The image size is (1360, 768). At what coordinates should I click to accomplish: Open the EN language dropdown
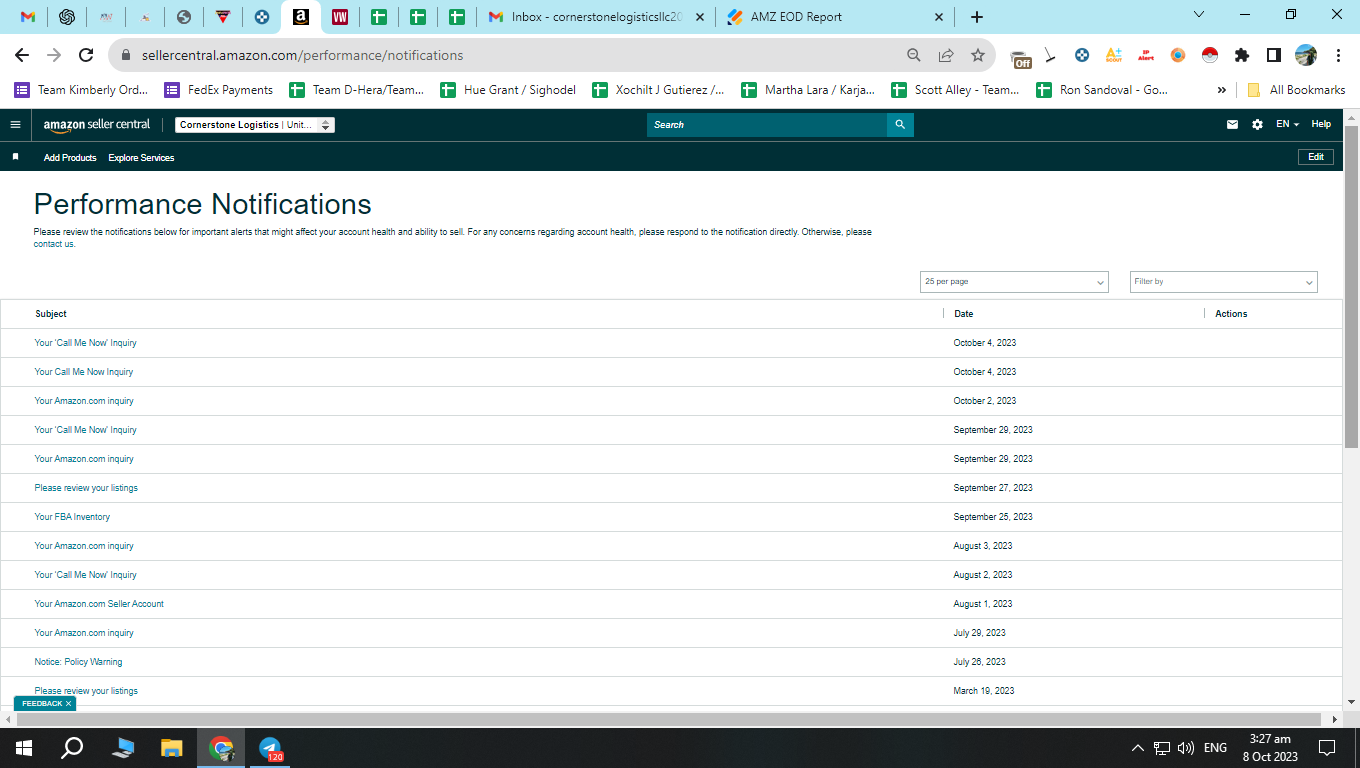[1287, 125]
